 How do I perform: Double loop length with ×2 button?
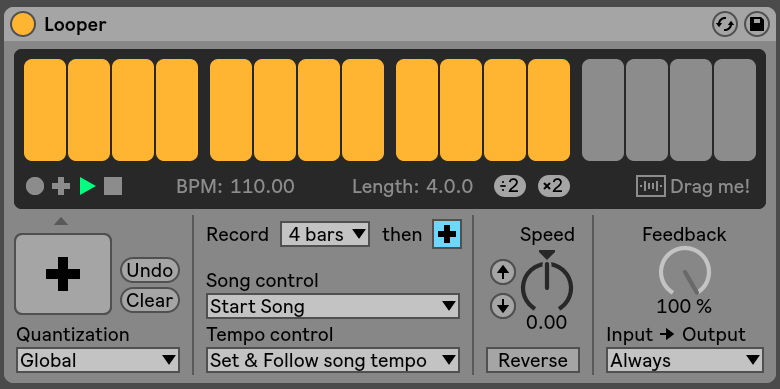pyautogui.click(x=554, y=186)
